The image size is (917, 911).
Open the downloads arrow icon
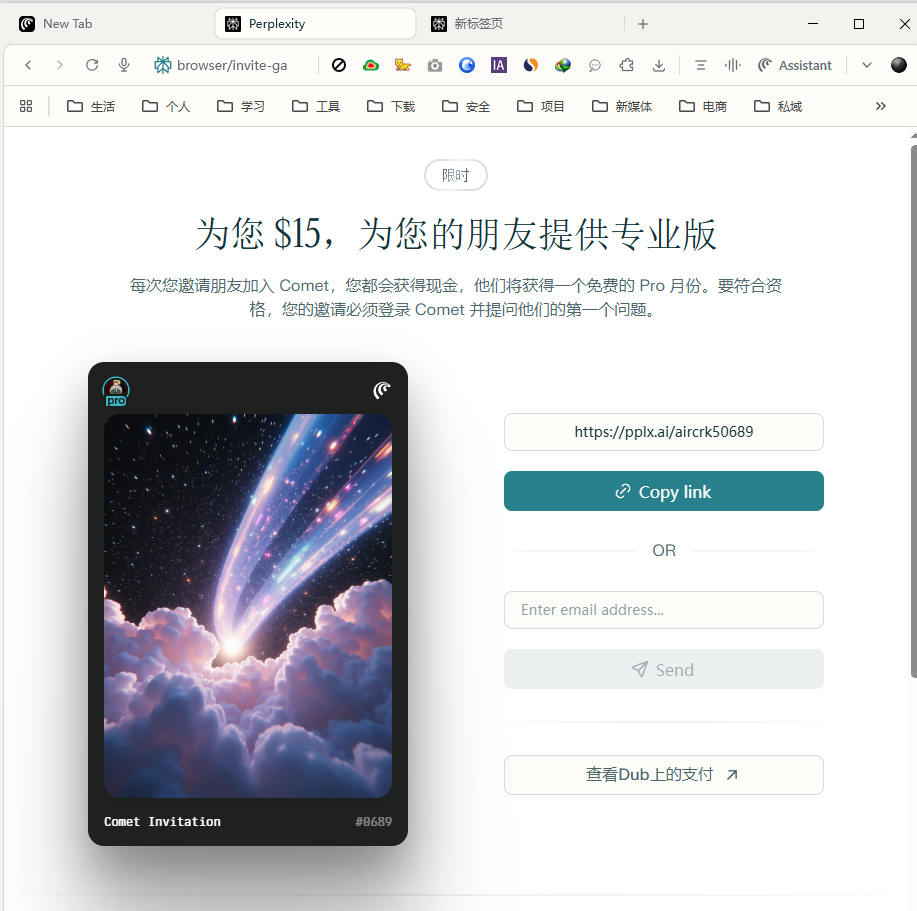tap(659, 65)
